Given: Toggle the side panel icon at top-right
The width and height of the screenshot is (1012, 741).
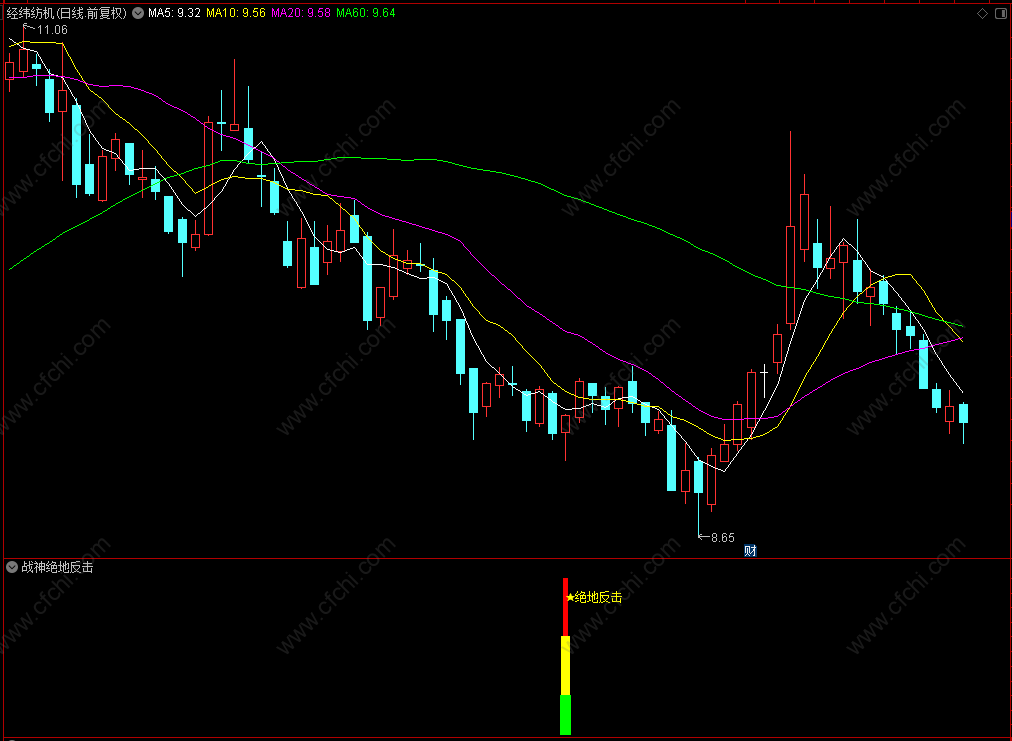Looking at the screenshot, I should click(1002, 14).
